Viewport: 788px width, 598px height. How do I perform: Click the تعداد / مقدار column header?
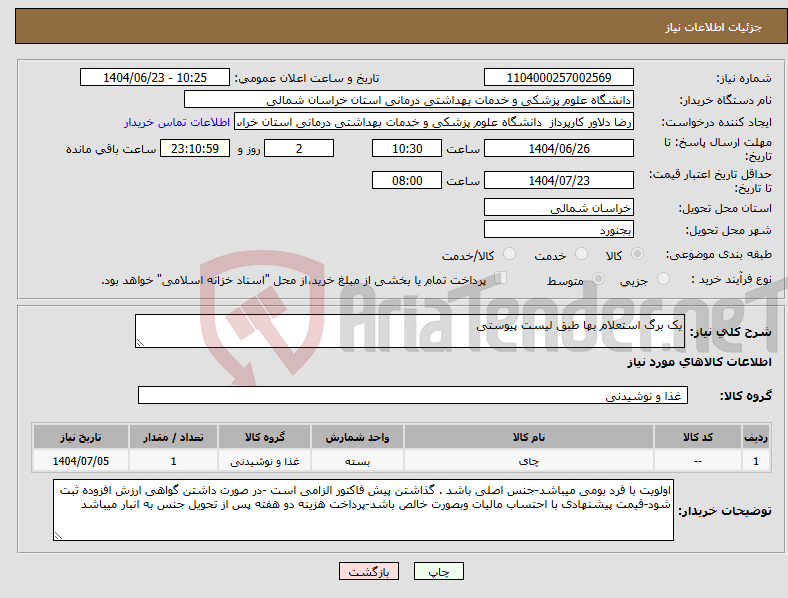173,437
